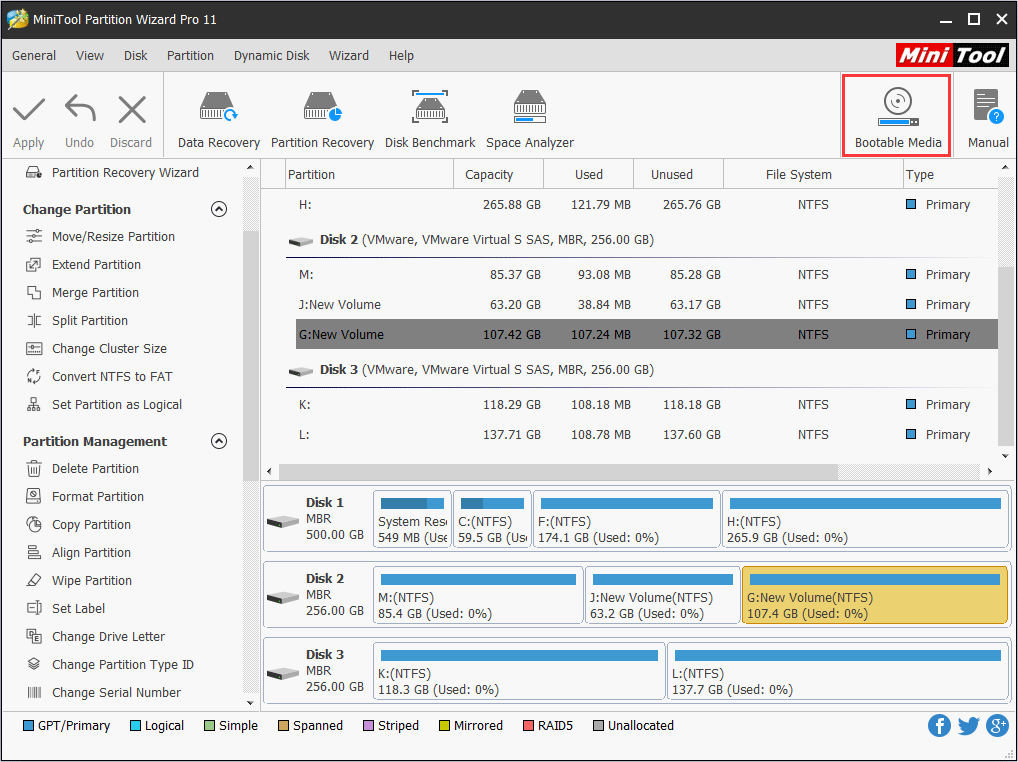The image size is (1018, 762).
Task: Click the partition list right scroll arrow
Action: (989, 471)
